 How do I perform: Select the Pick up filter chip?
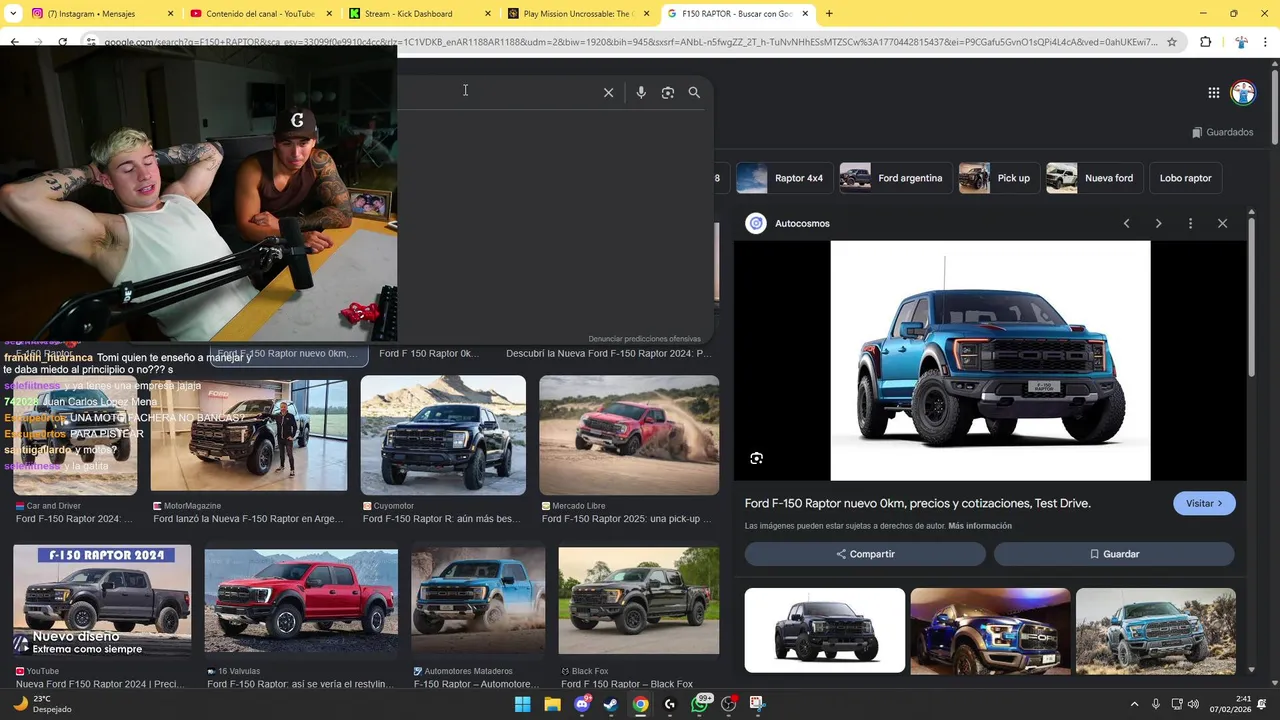998,178
